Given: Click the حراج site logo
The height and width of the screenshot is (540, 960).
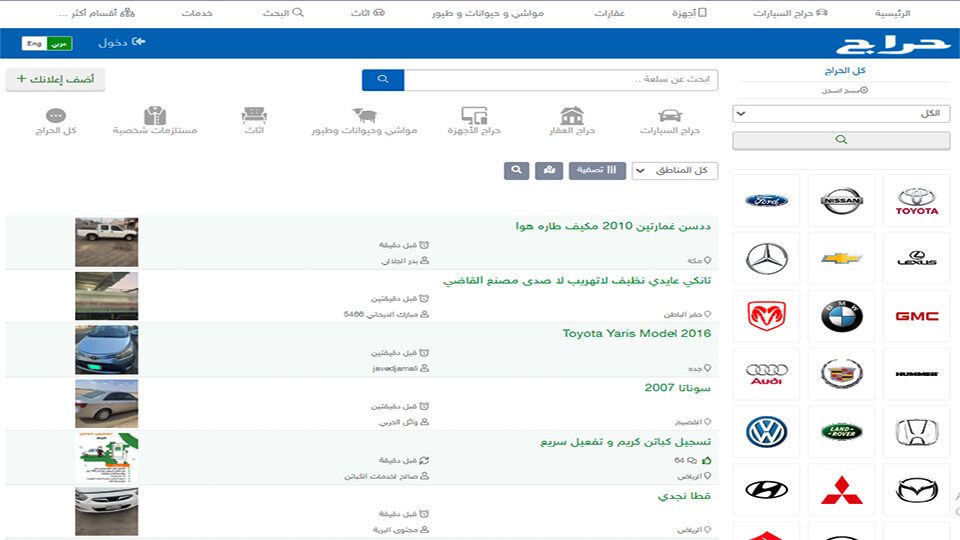Looking at the screenshot, I should [893, 44].
